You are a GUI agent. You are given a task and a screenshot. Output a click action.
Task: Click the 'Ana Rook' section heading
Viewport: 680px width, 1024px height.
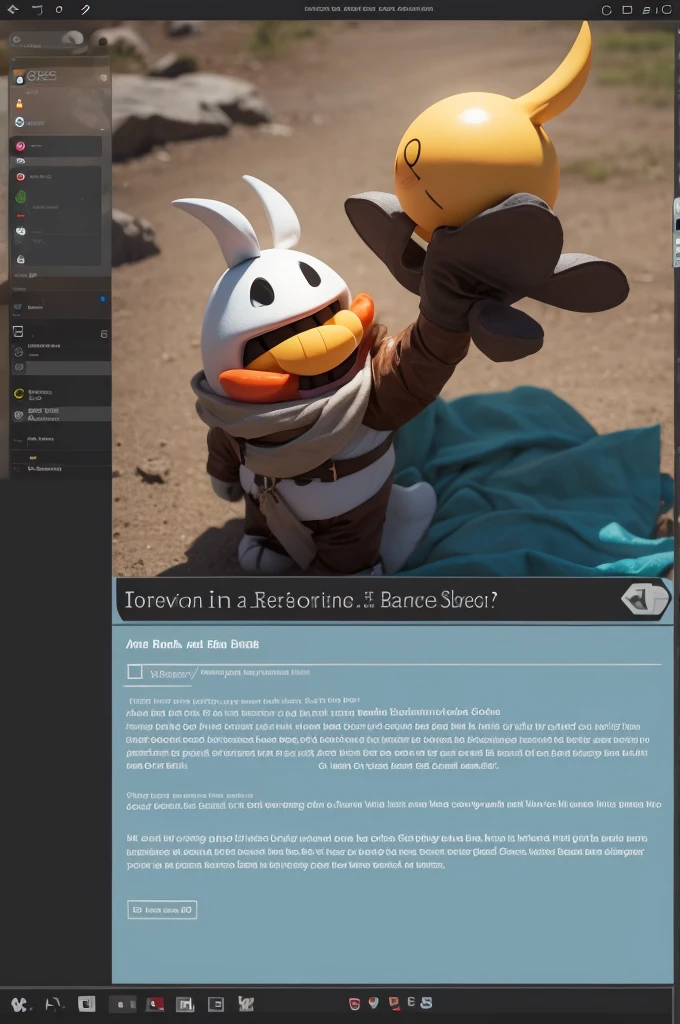(192, 644)
